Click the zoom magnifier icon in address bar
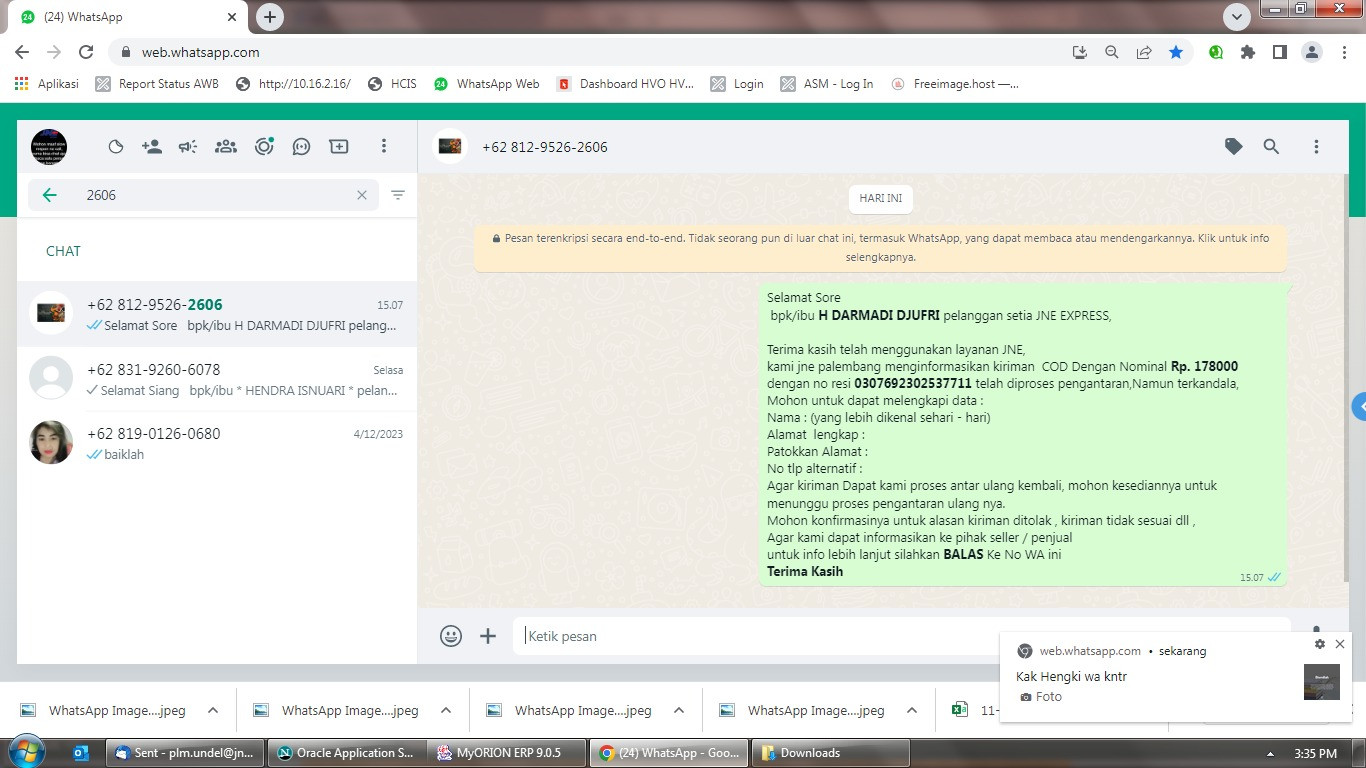The width and height of the screenshot is (1366, 768). tap(1111, 52)
